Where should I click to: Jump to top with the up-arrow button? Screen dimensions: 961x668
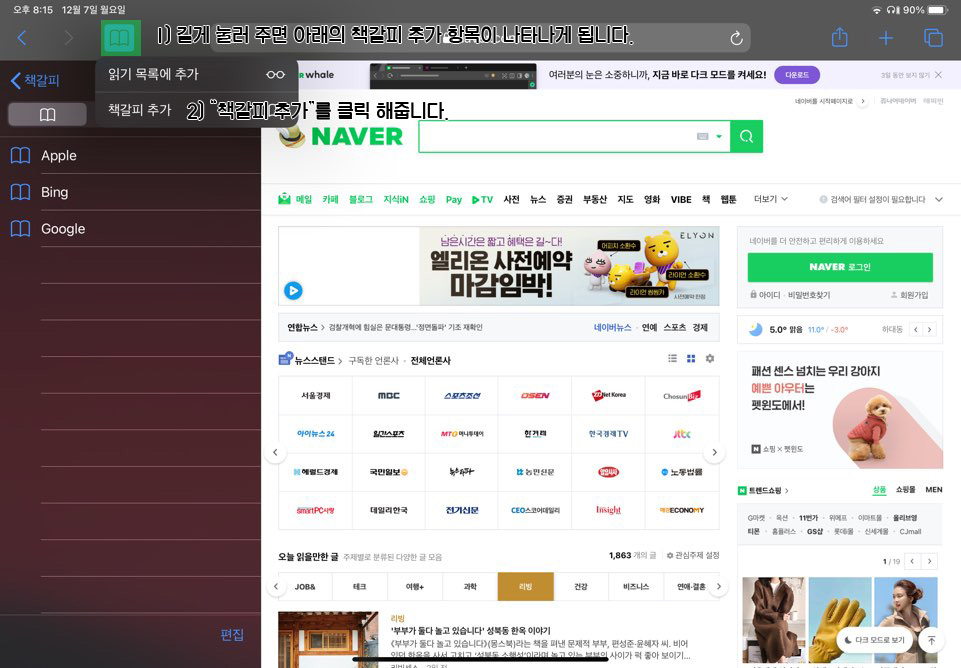[x=932, y=640]
